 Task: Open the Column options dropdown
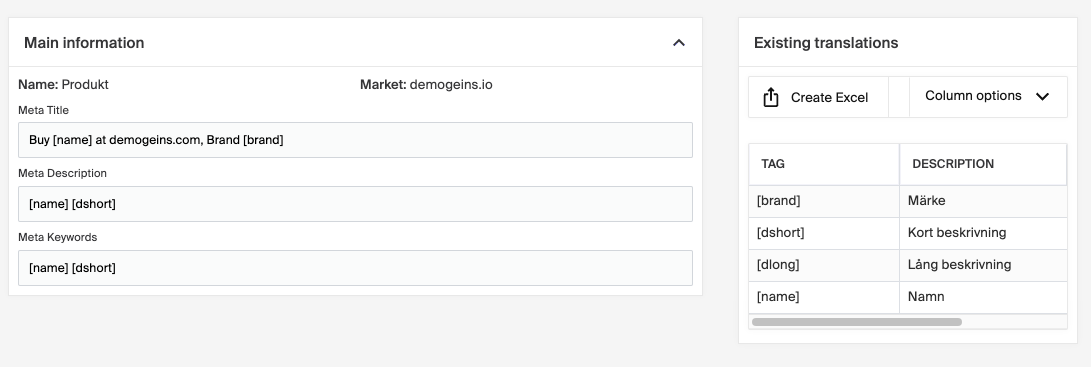coord(987,96)
